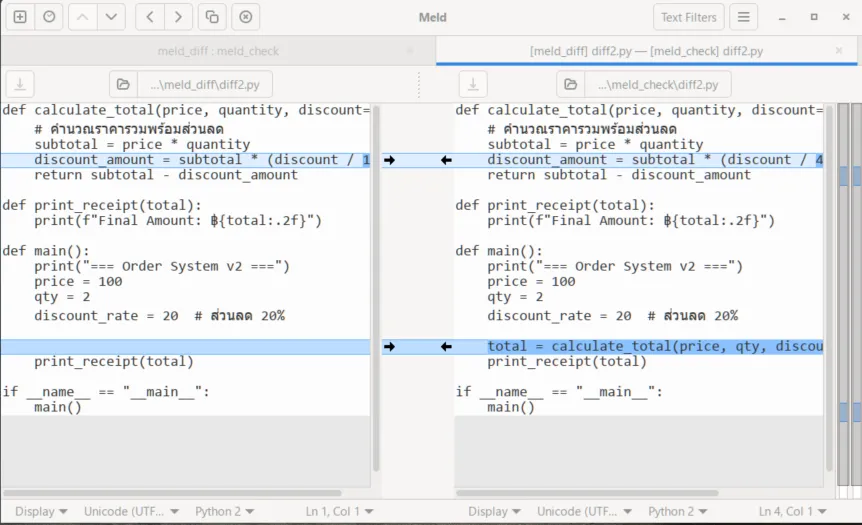Open the recent comparisons clock icon
862x525 pixels.
click(x=49, y=17)
